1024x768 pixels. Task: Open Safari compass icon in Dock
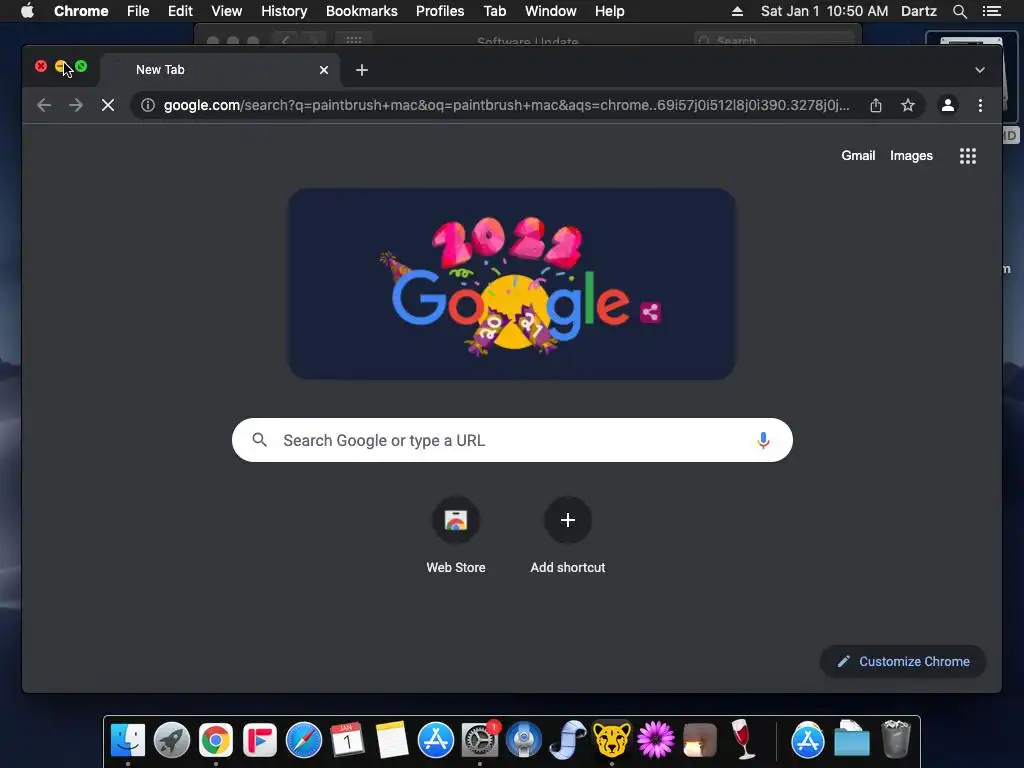click(x=304, y=741)
